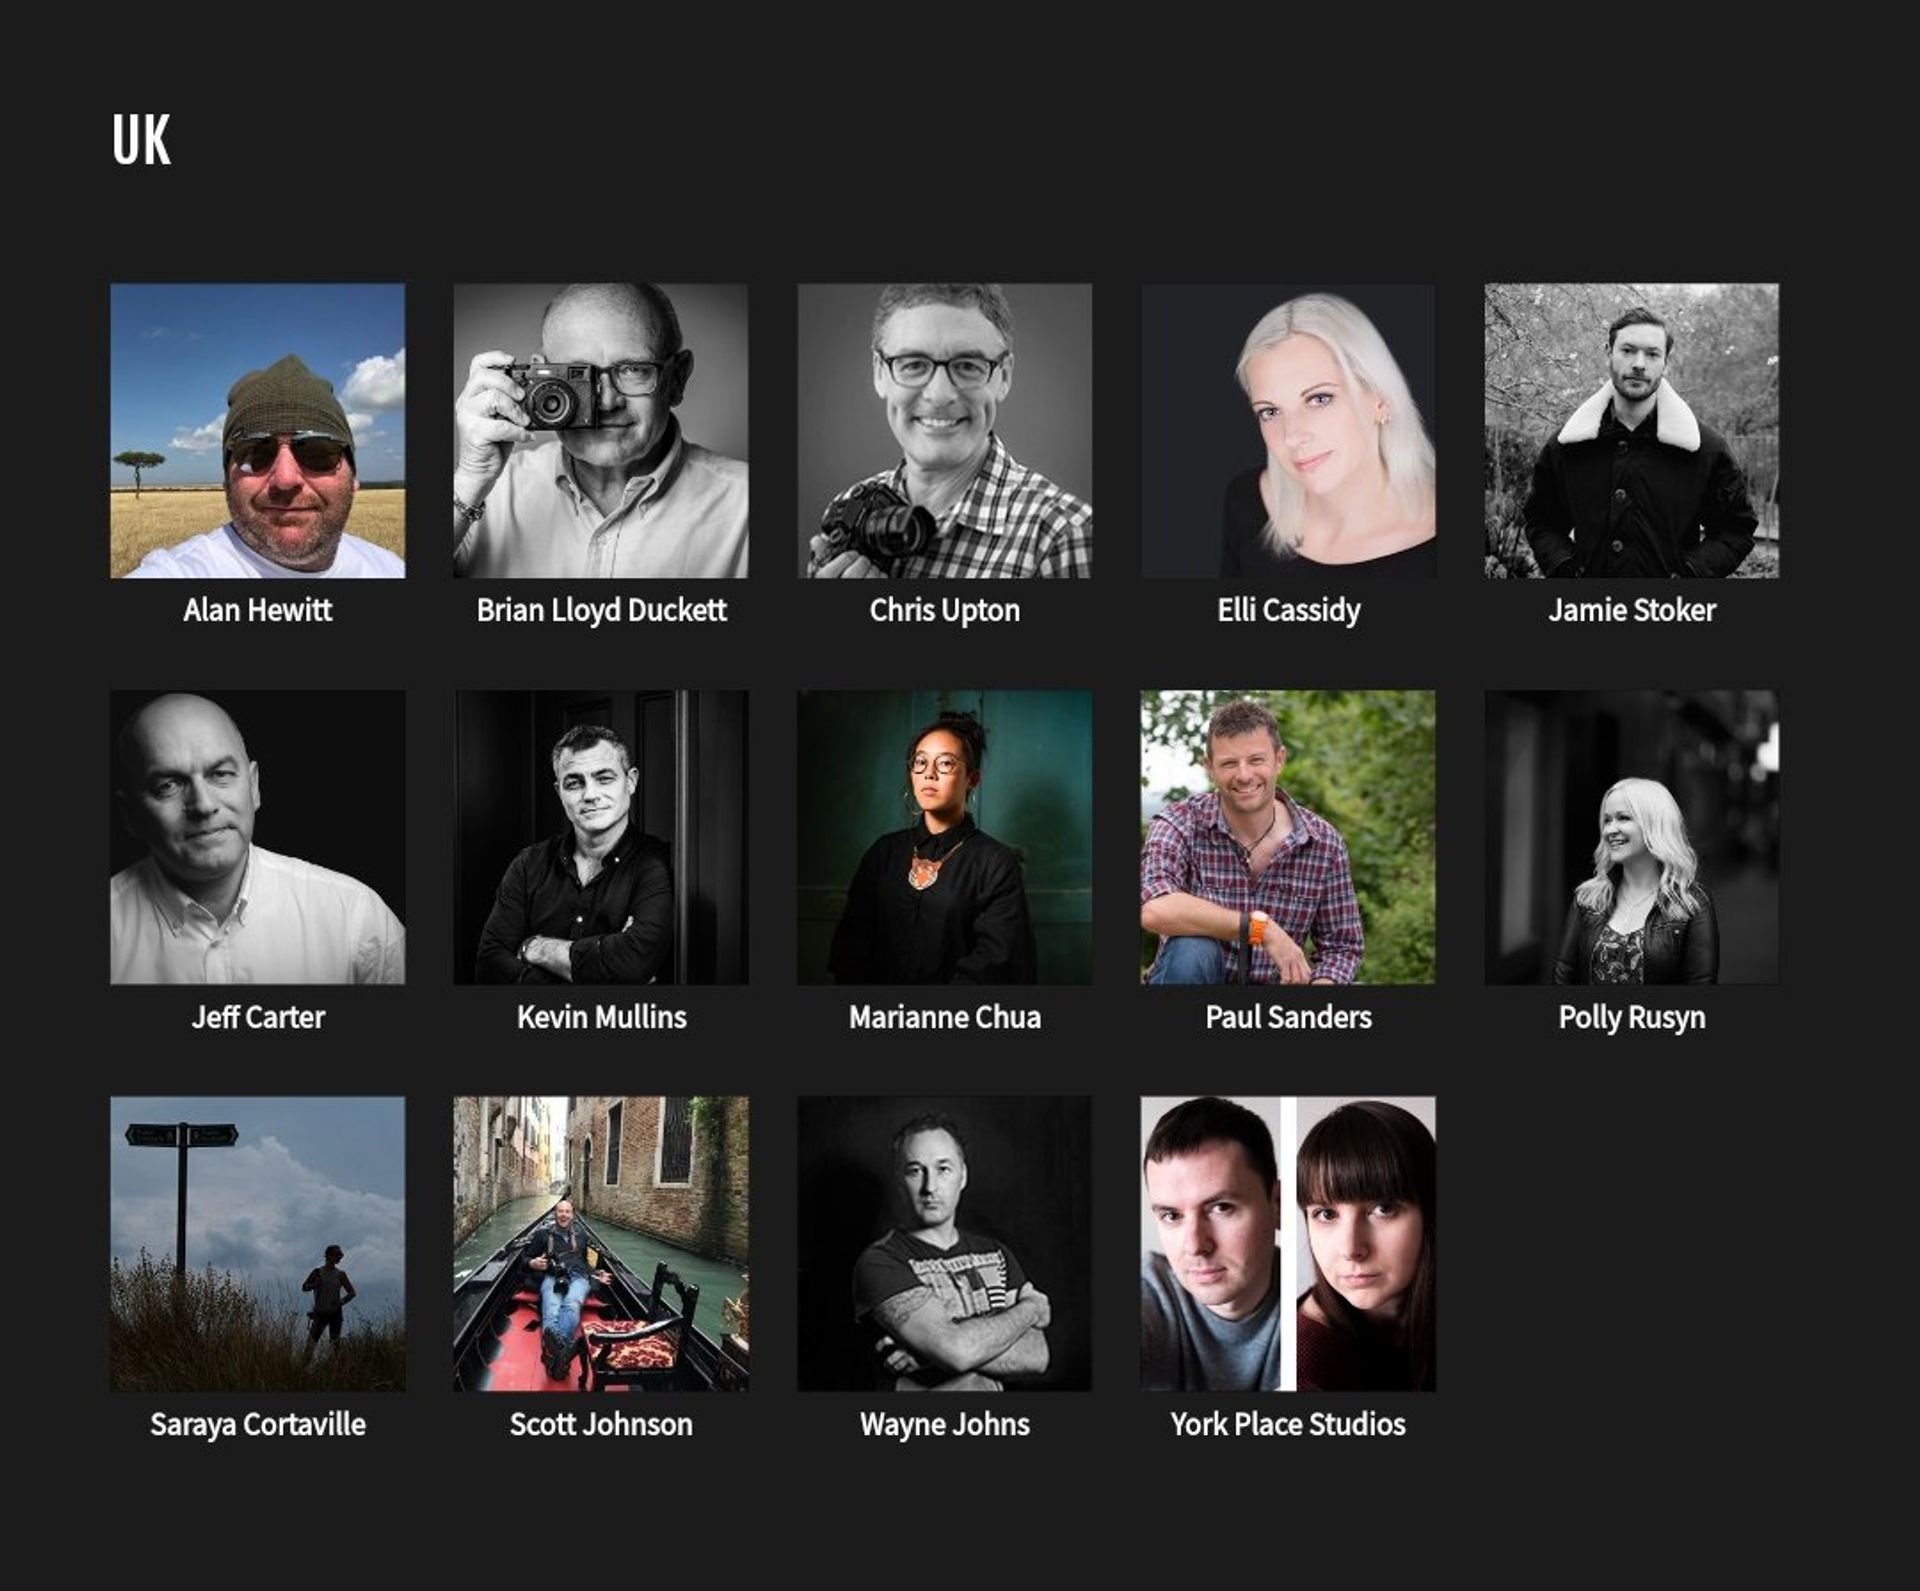Open Jeff Carter's black-and-white portrait

[x=257, y=837]
